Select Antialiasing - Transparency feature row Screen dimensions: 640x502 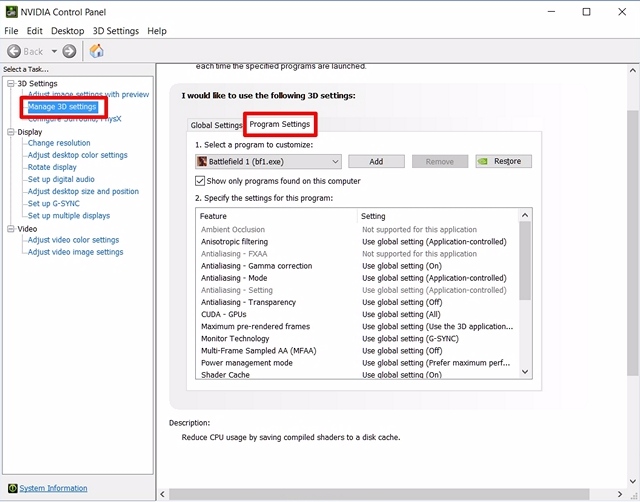pyautogui.click(x=358, y=302)
